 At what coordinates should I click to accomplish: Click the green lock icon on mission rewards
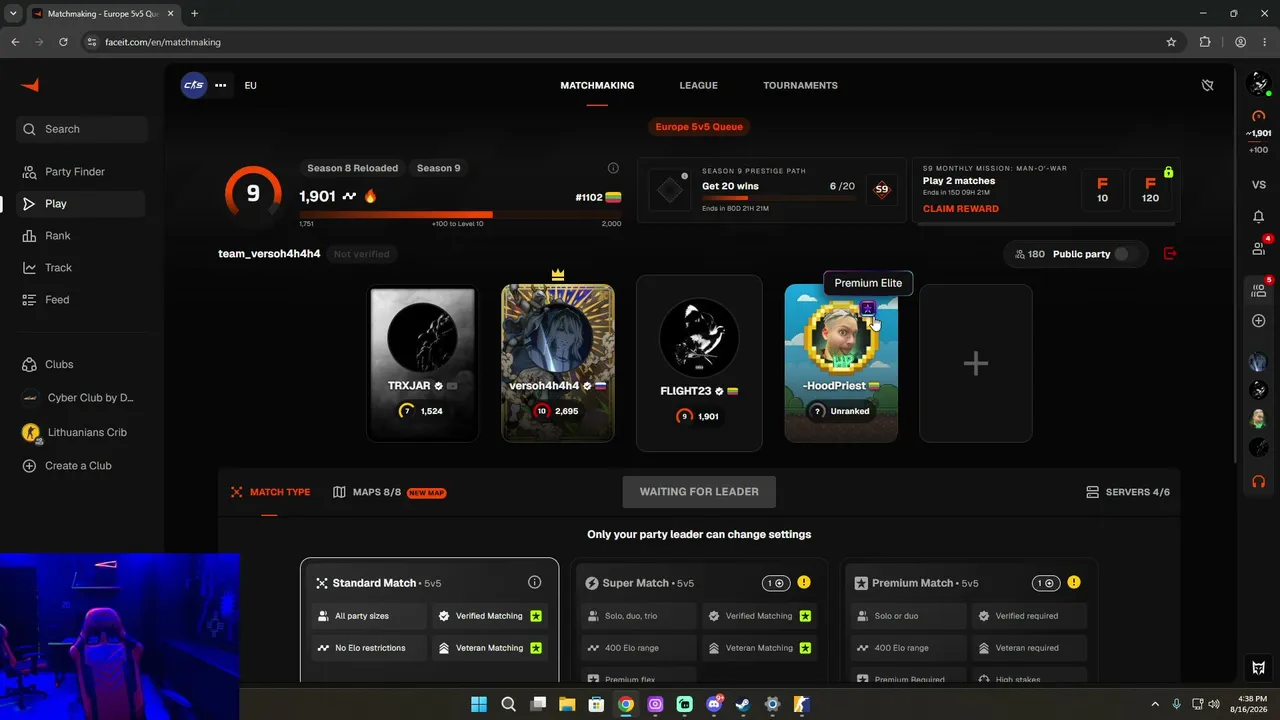tap(1168, 173)
